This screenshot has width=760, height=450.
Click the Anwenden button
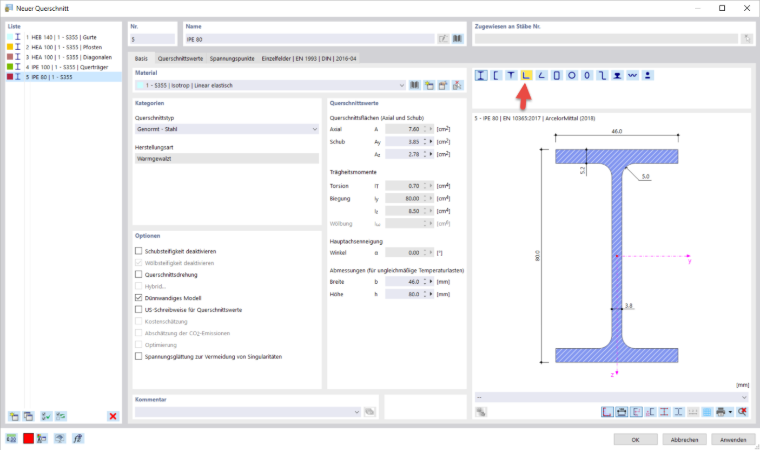733,440
